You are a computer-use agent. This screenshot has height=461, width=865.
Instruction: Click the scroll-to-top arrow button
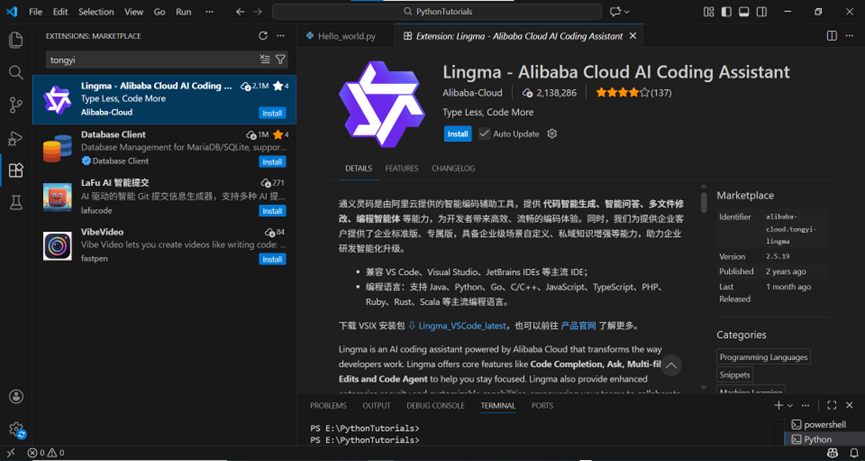click(671, 365)
